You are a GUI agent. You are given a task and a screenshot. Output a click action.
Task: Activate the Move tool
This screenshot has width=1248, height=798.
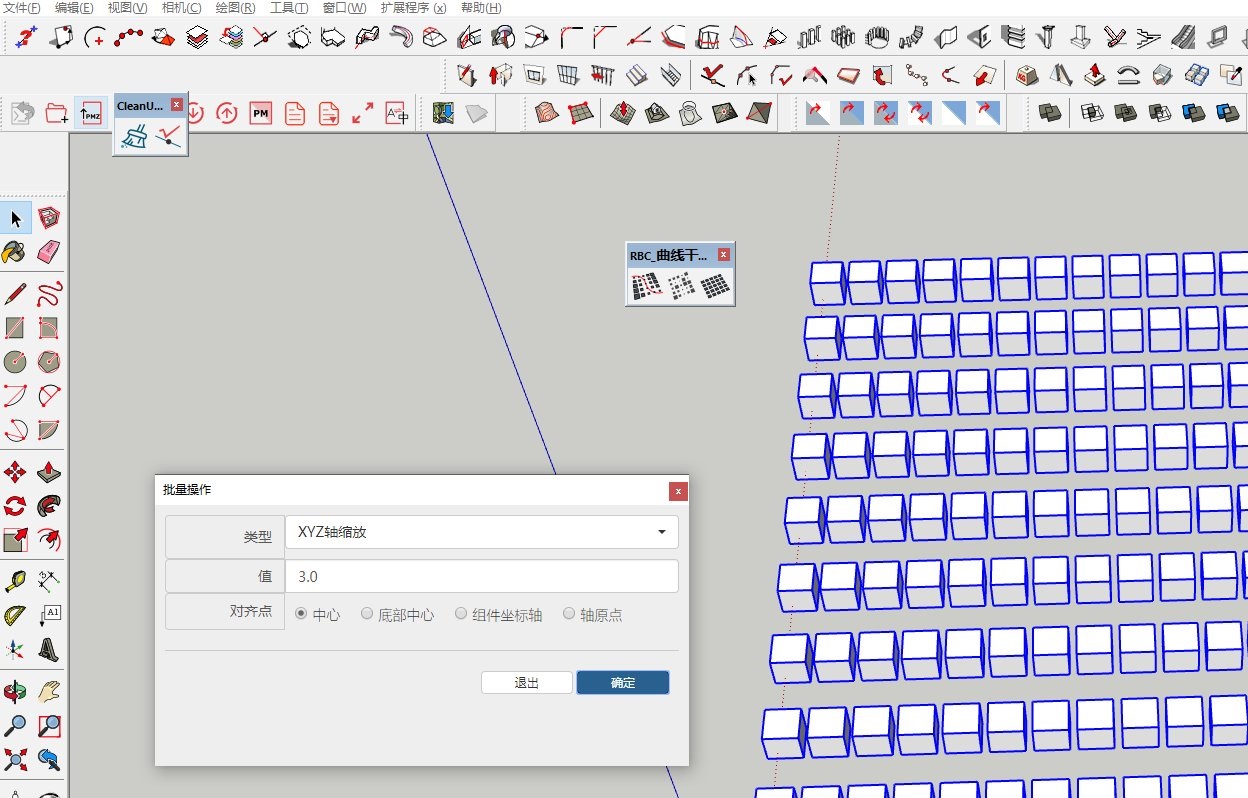click(x=15, y=472)
